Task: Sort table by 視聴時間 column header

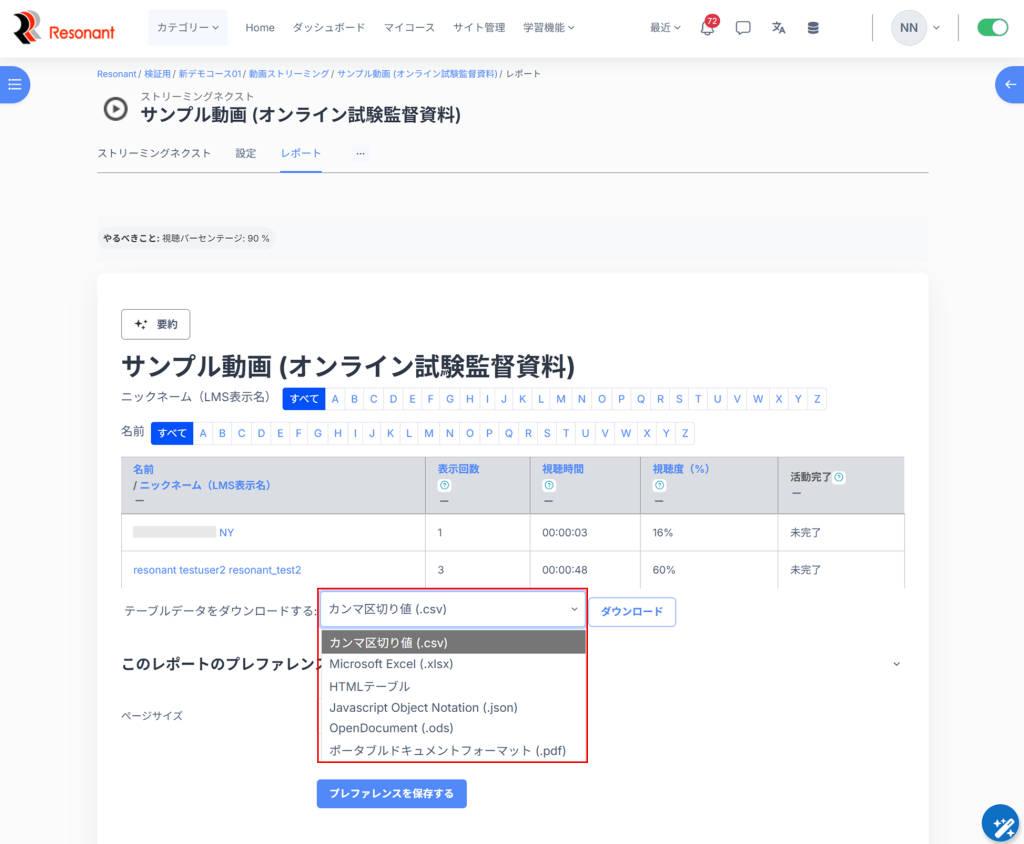Action: tap(563, 468)
